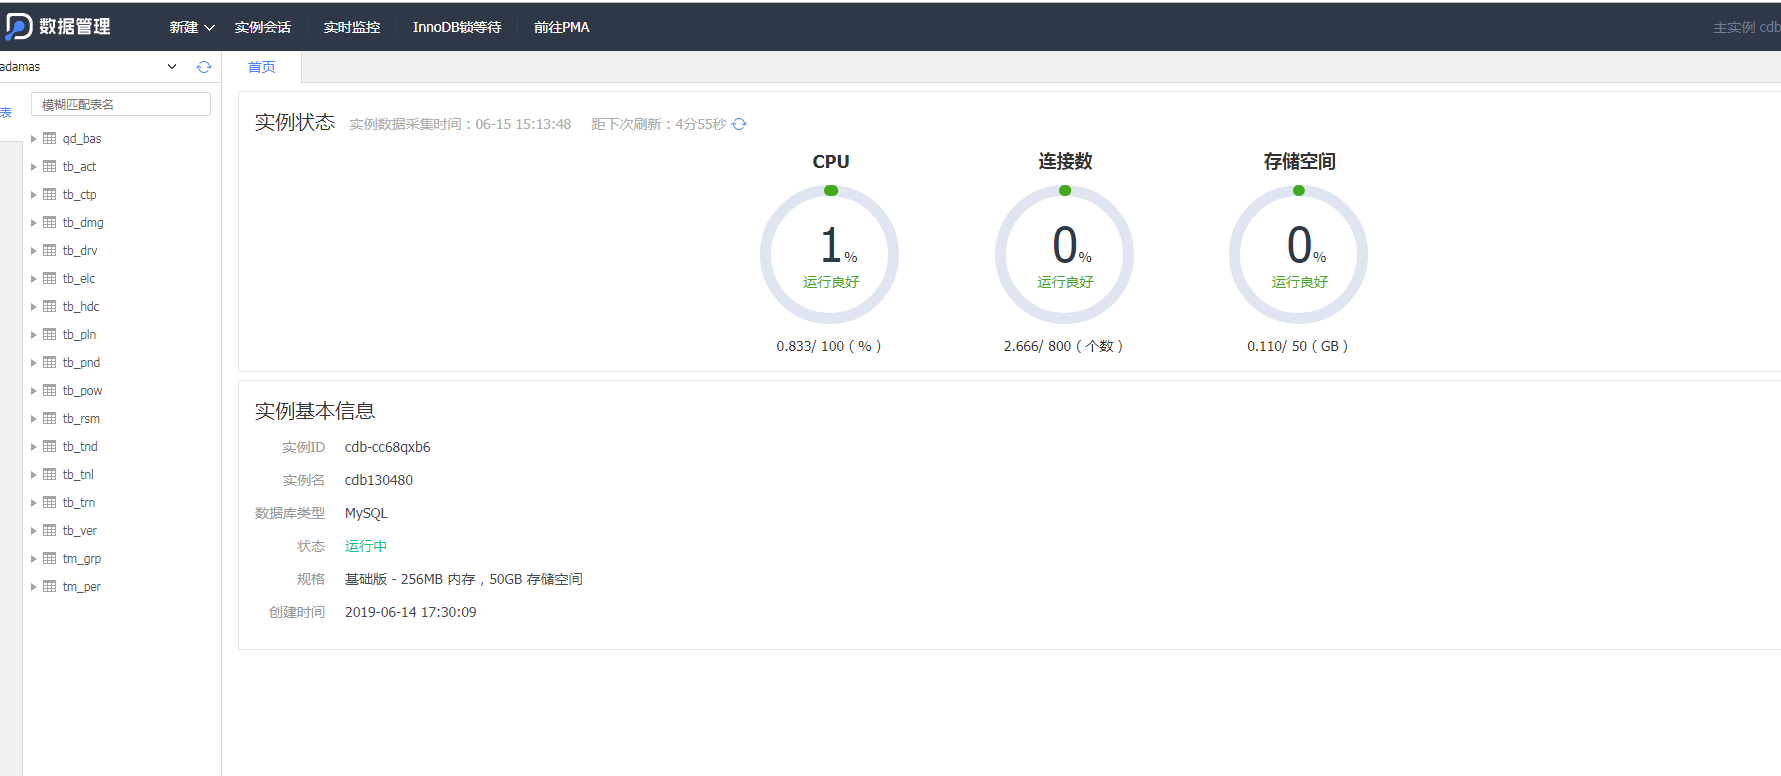Click table icon for tm_grp
This screenshot has width=1781, height=776.
coord(50,558)
